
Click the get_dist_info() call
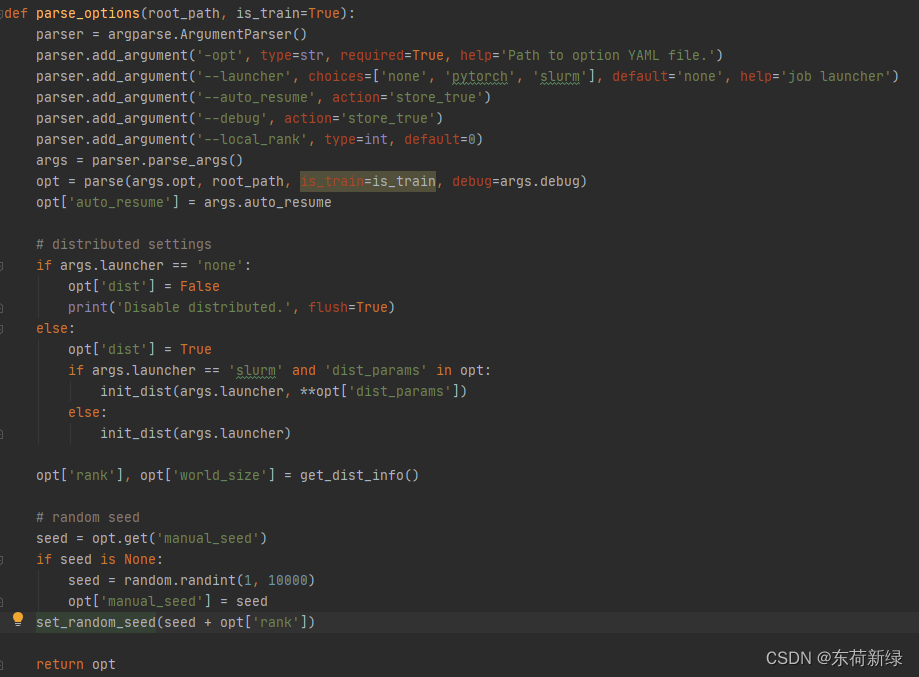pos(359,475)
